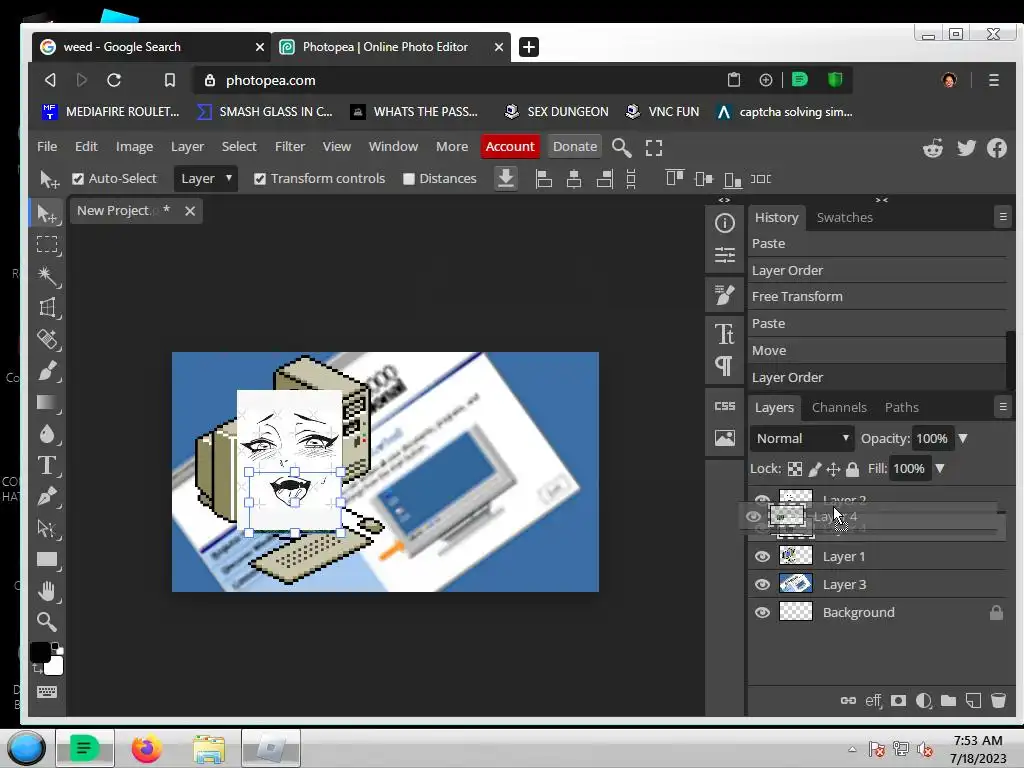Collapse the side icon column arrows

(724, 200)
